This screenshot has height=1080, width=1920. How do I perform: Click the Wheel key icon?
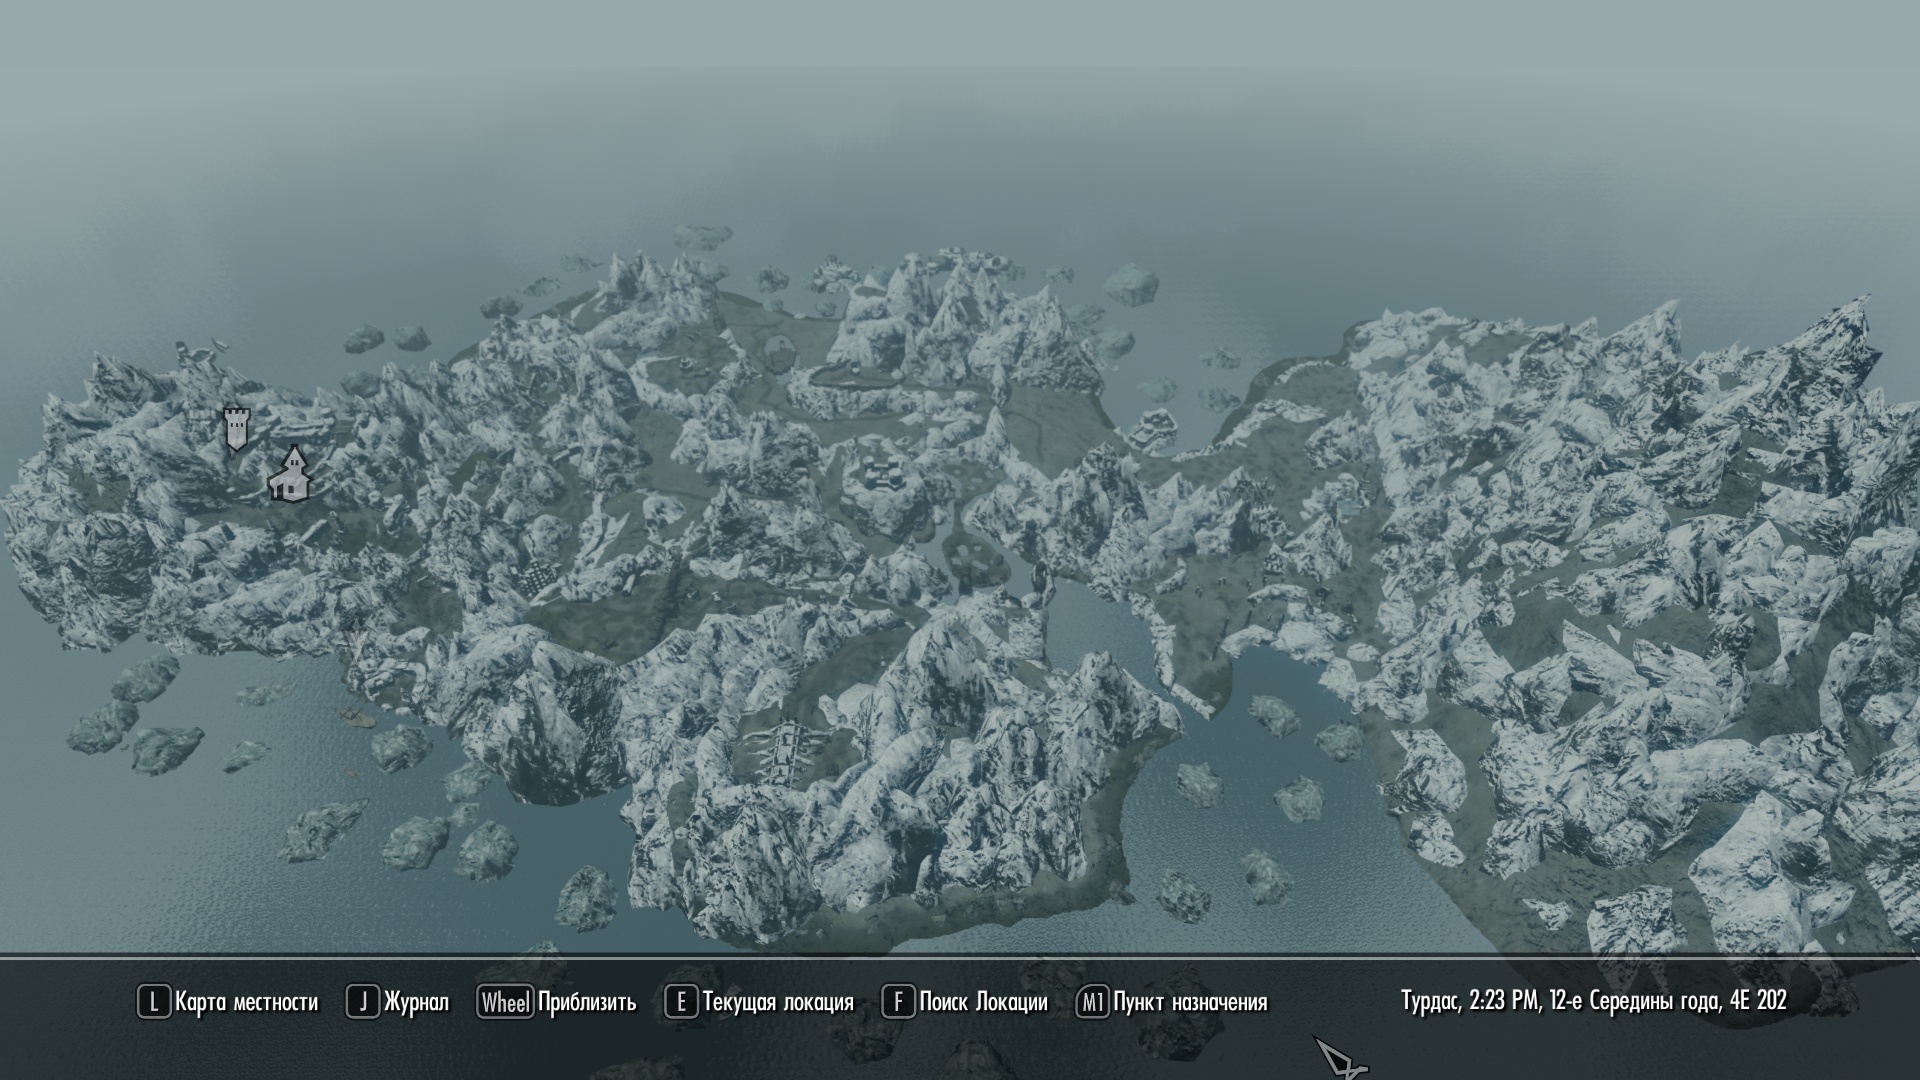coord(505,1002)
